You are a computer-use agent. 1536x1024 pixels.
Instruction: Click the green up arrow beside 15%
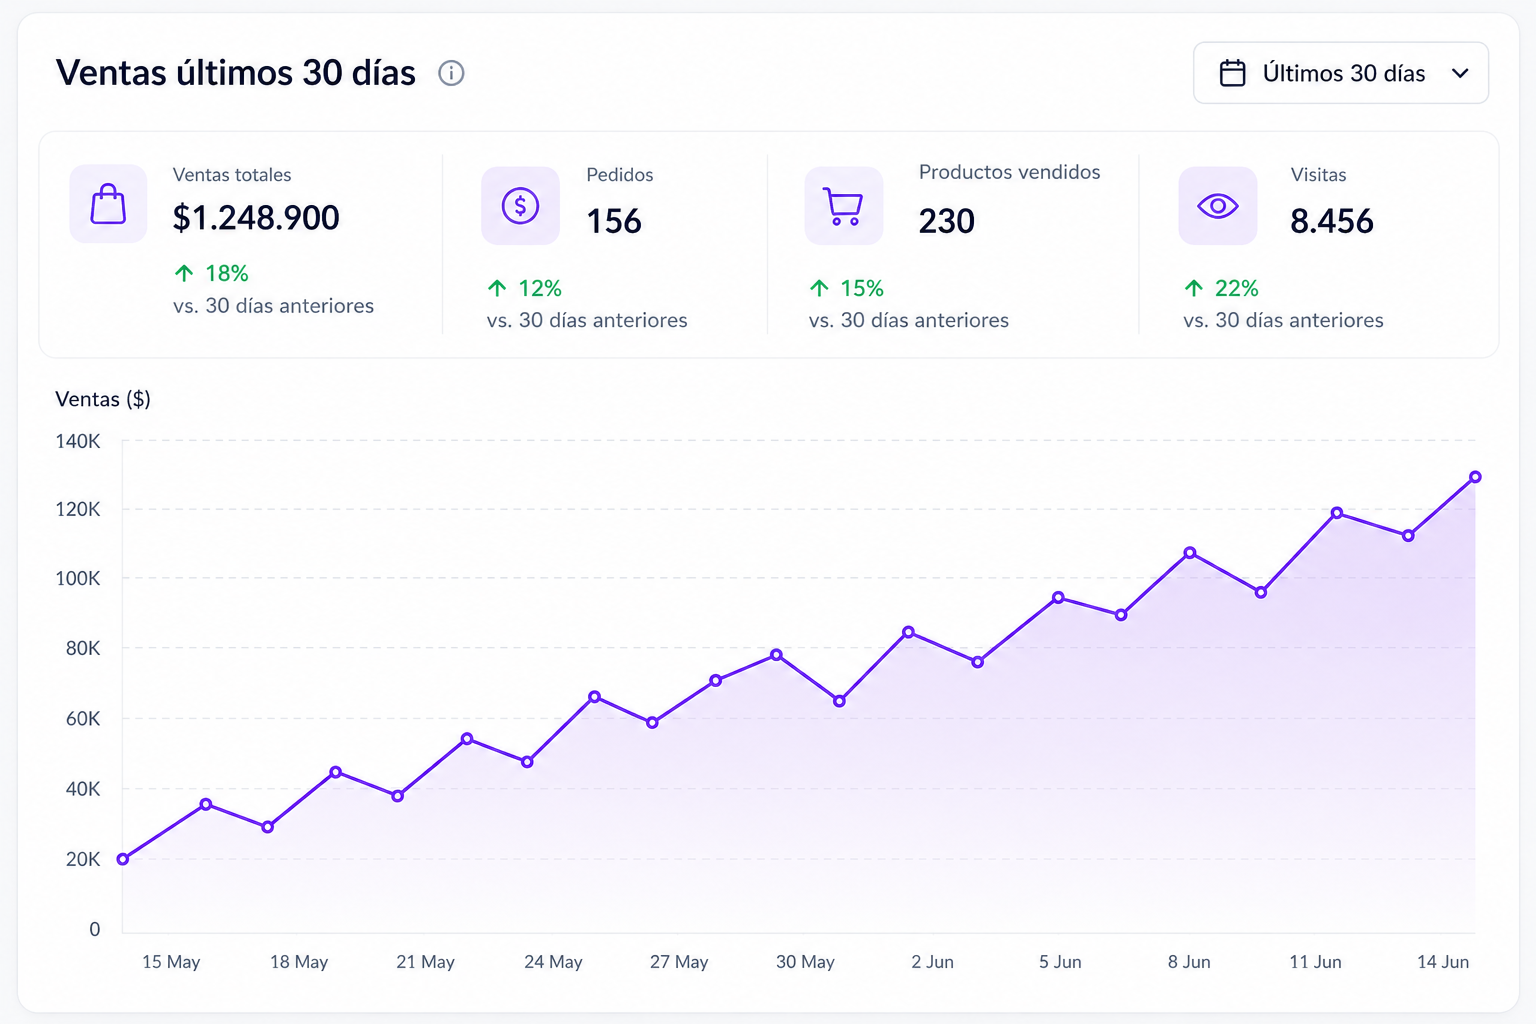point(819,288)
